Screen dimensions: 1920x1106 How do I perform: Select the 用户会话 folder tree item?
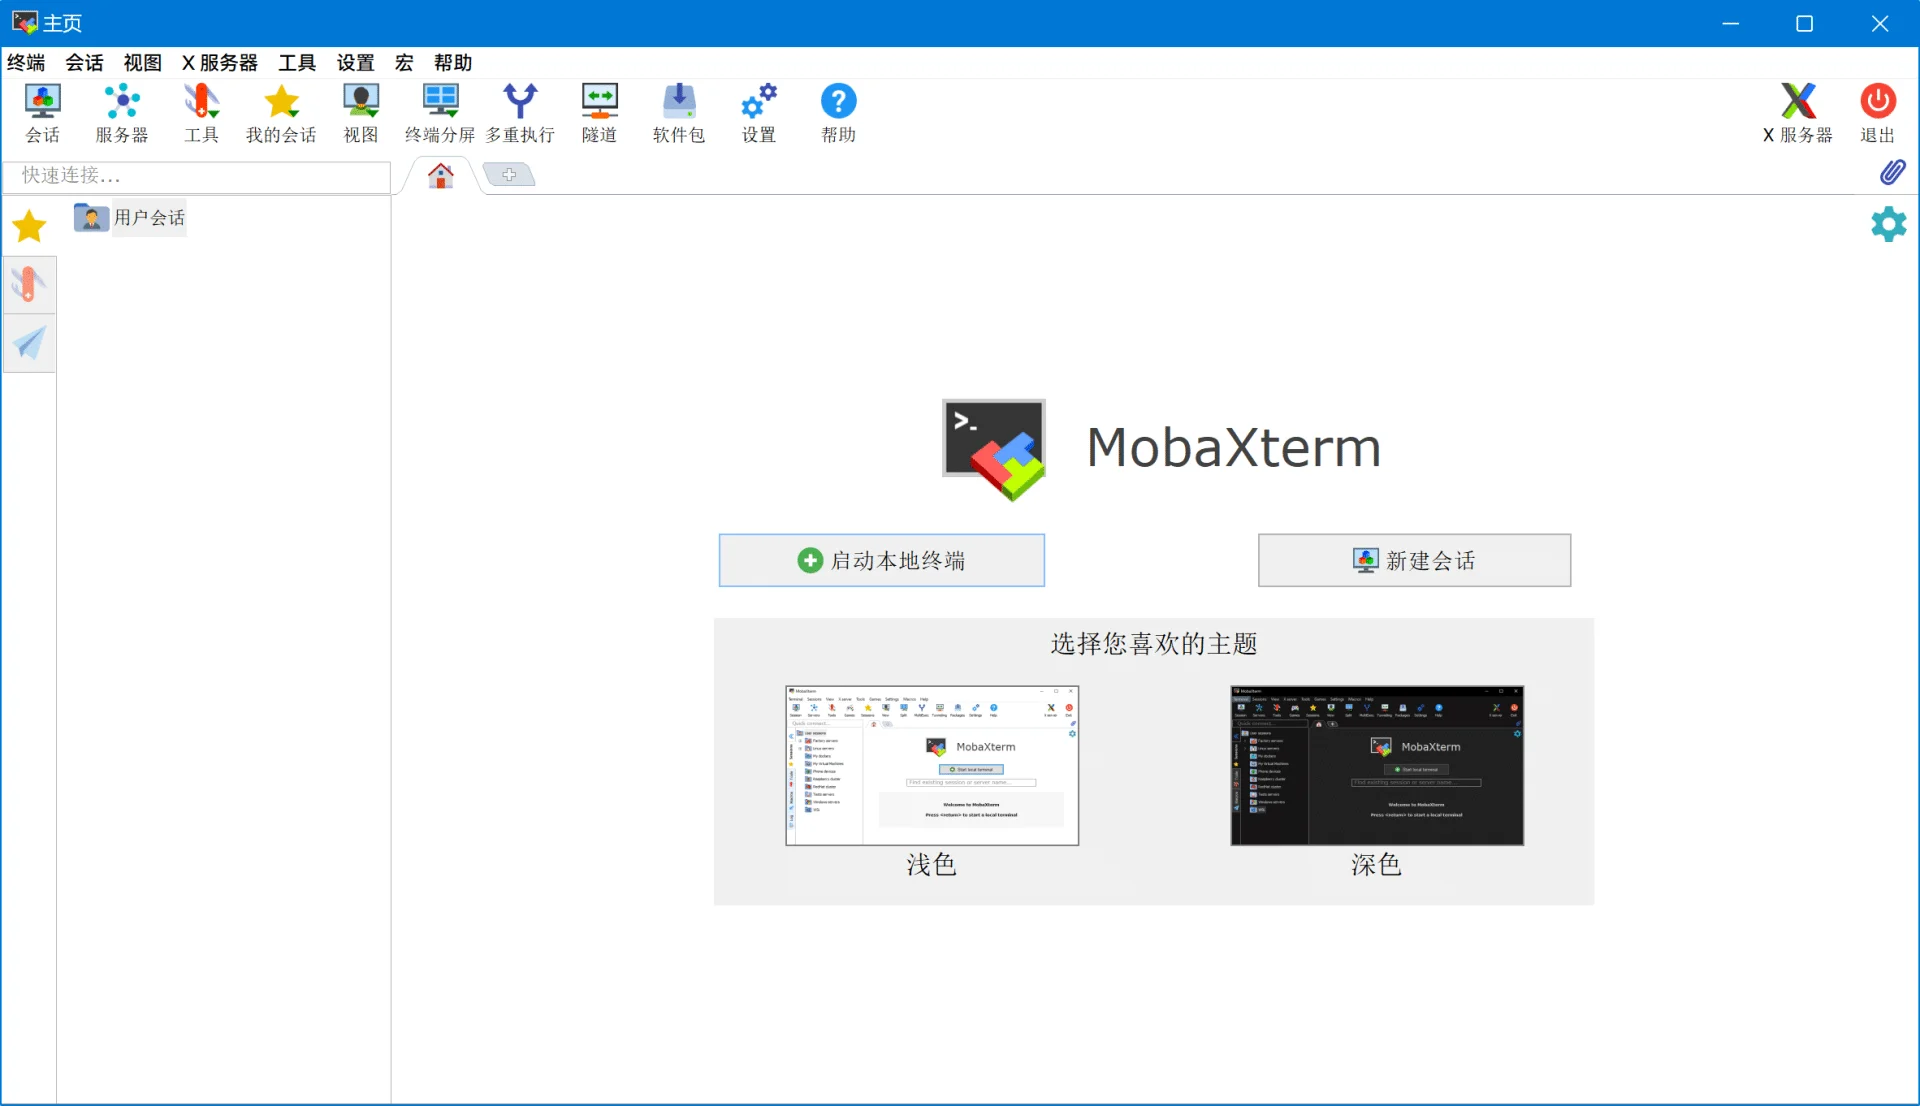[148, 218]
